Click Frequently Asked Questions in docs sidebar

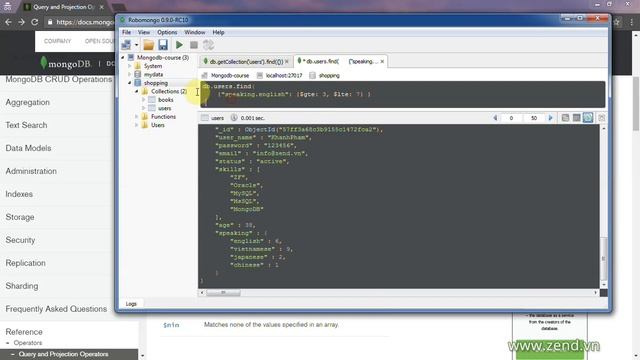(56, 309)
